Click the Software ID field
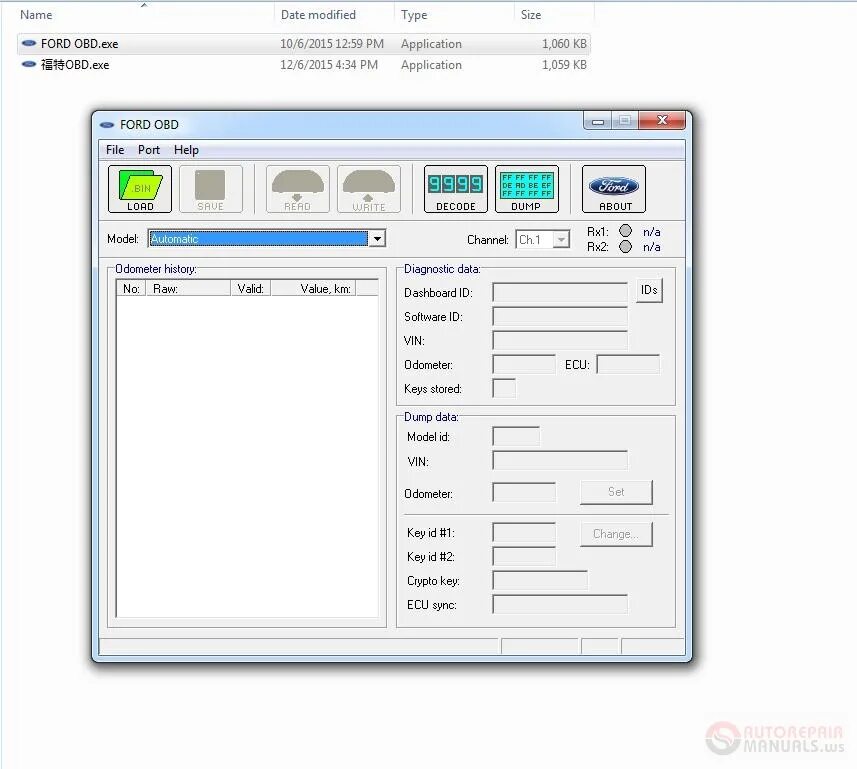857x769 pixels. click(560, 316)
